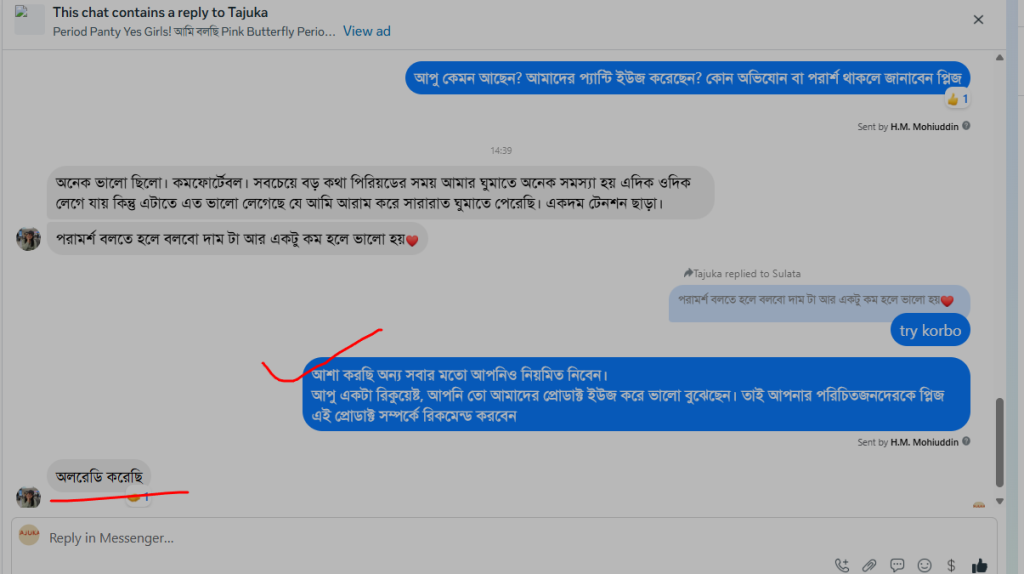Open the emoji picker smiley icon
The width and height of the screenshot is (1024, 574).
point(924,565)
